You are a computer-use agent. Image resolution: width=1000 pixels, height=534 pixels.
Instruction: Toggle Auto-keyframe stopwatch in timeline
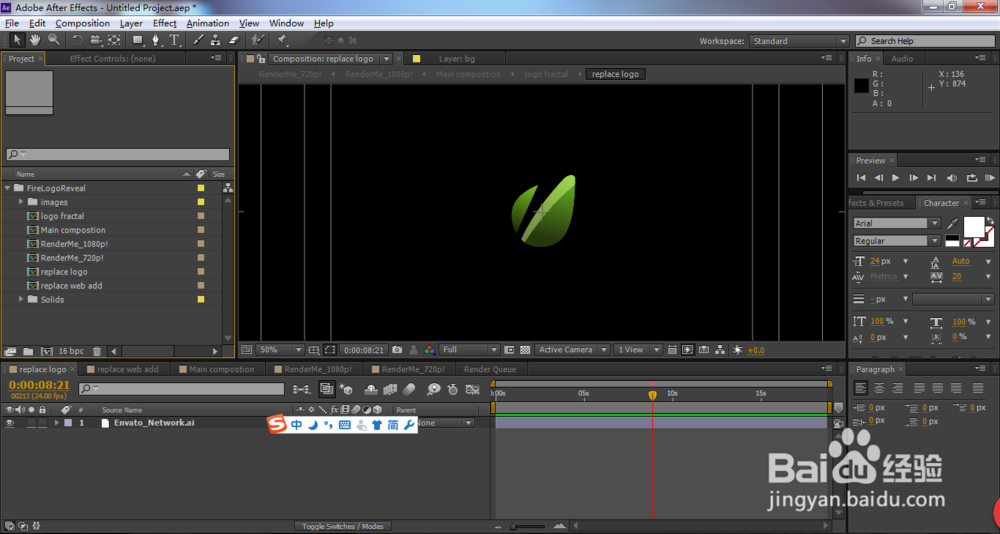pos(452,389)
